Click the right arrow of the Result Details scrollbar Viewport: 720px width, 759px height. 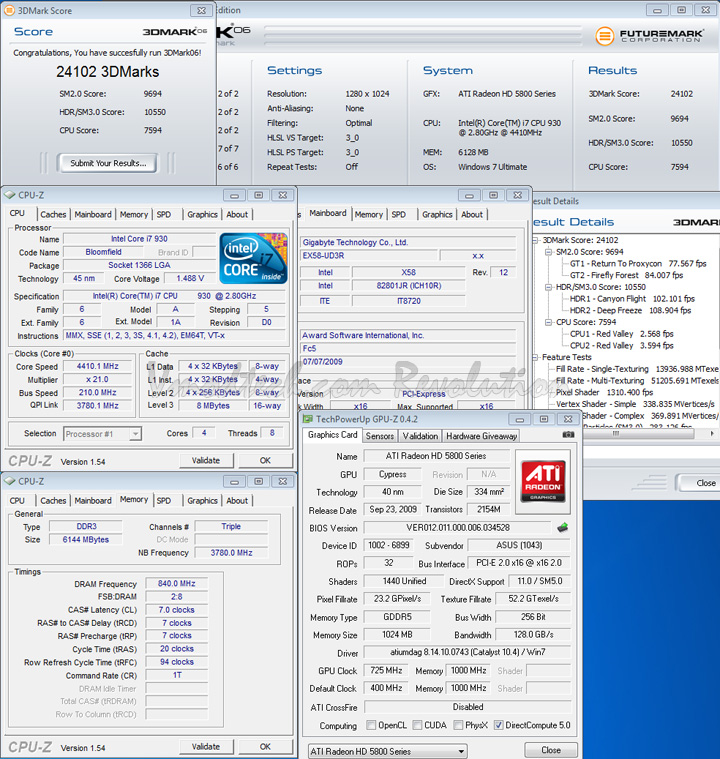click(x=712, y=433)
